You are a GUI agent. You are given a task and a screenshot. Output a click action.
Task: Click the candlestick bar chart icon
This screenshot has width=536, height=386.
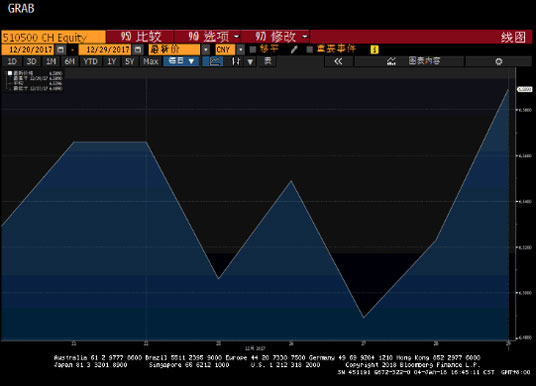236,62
